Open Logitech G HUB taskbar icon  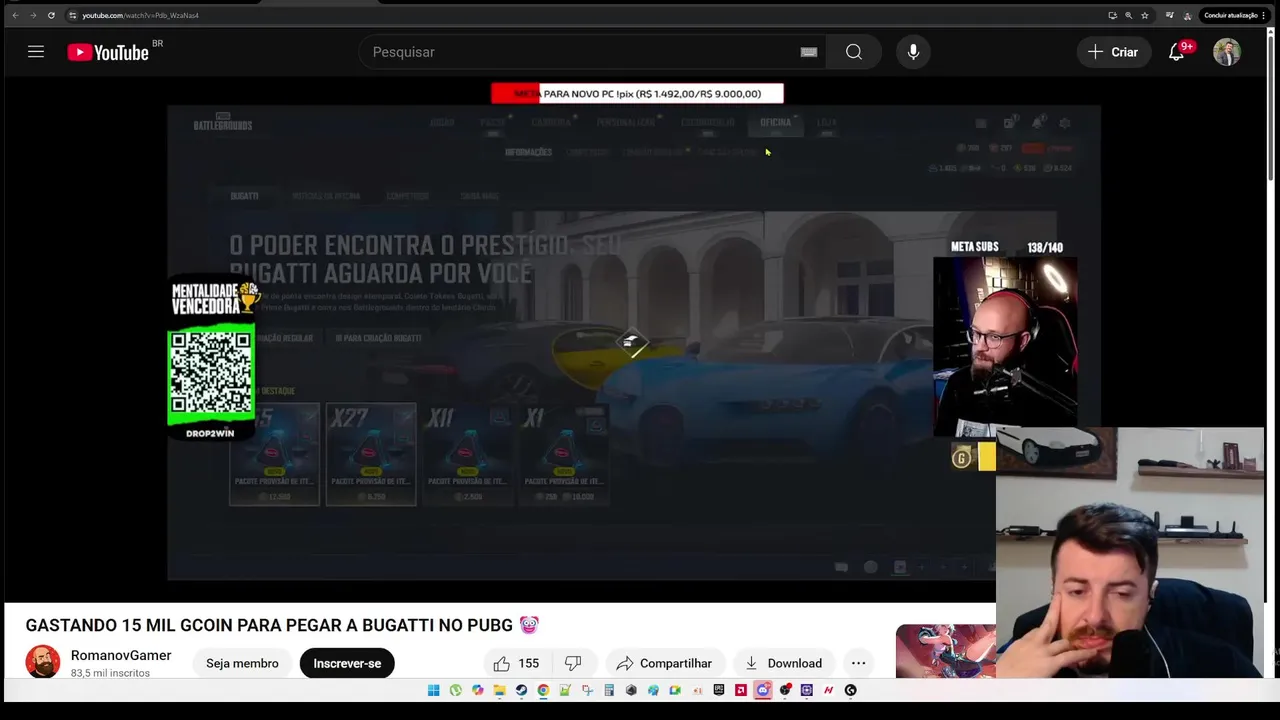tap(851, 690)
